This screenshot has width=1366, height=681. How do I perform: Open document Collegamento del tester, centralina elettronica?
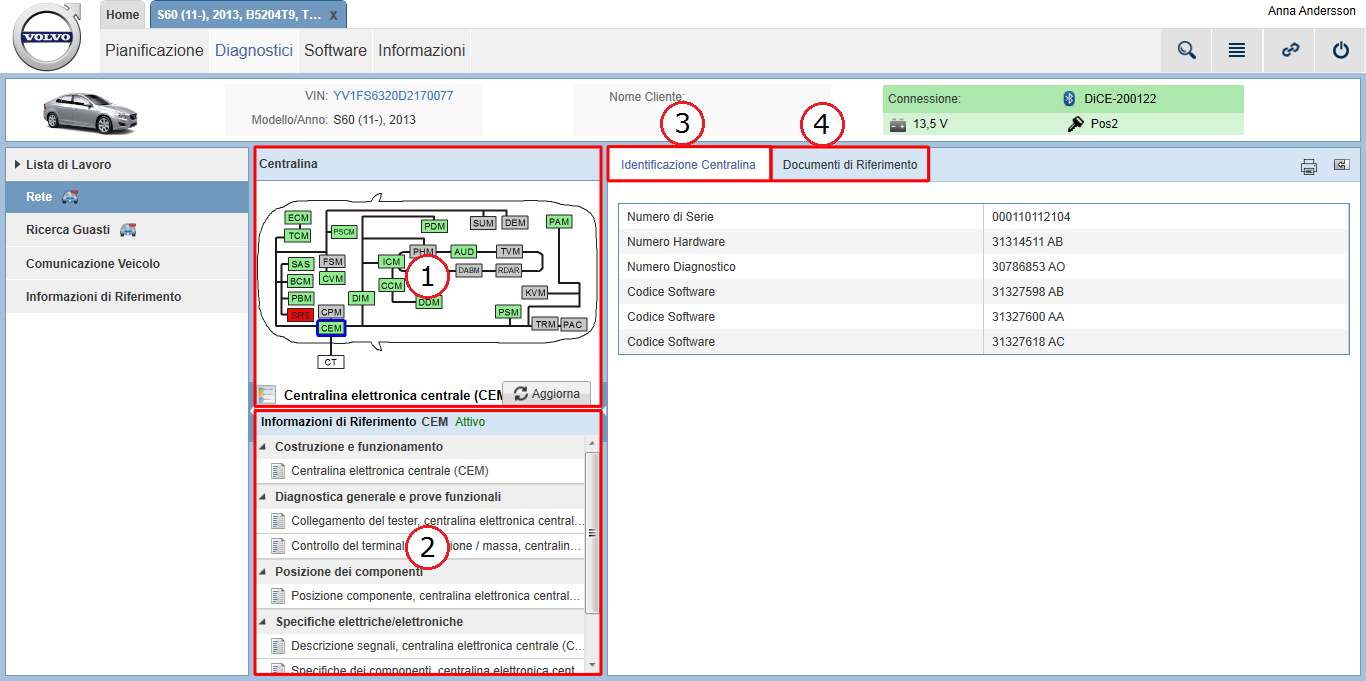(421, 521)
